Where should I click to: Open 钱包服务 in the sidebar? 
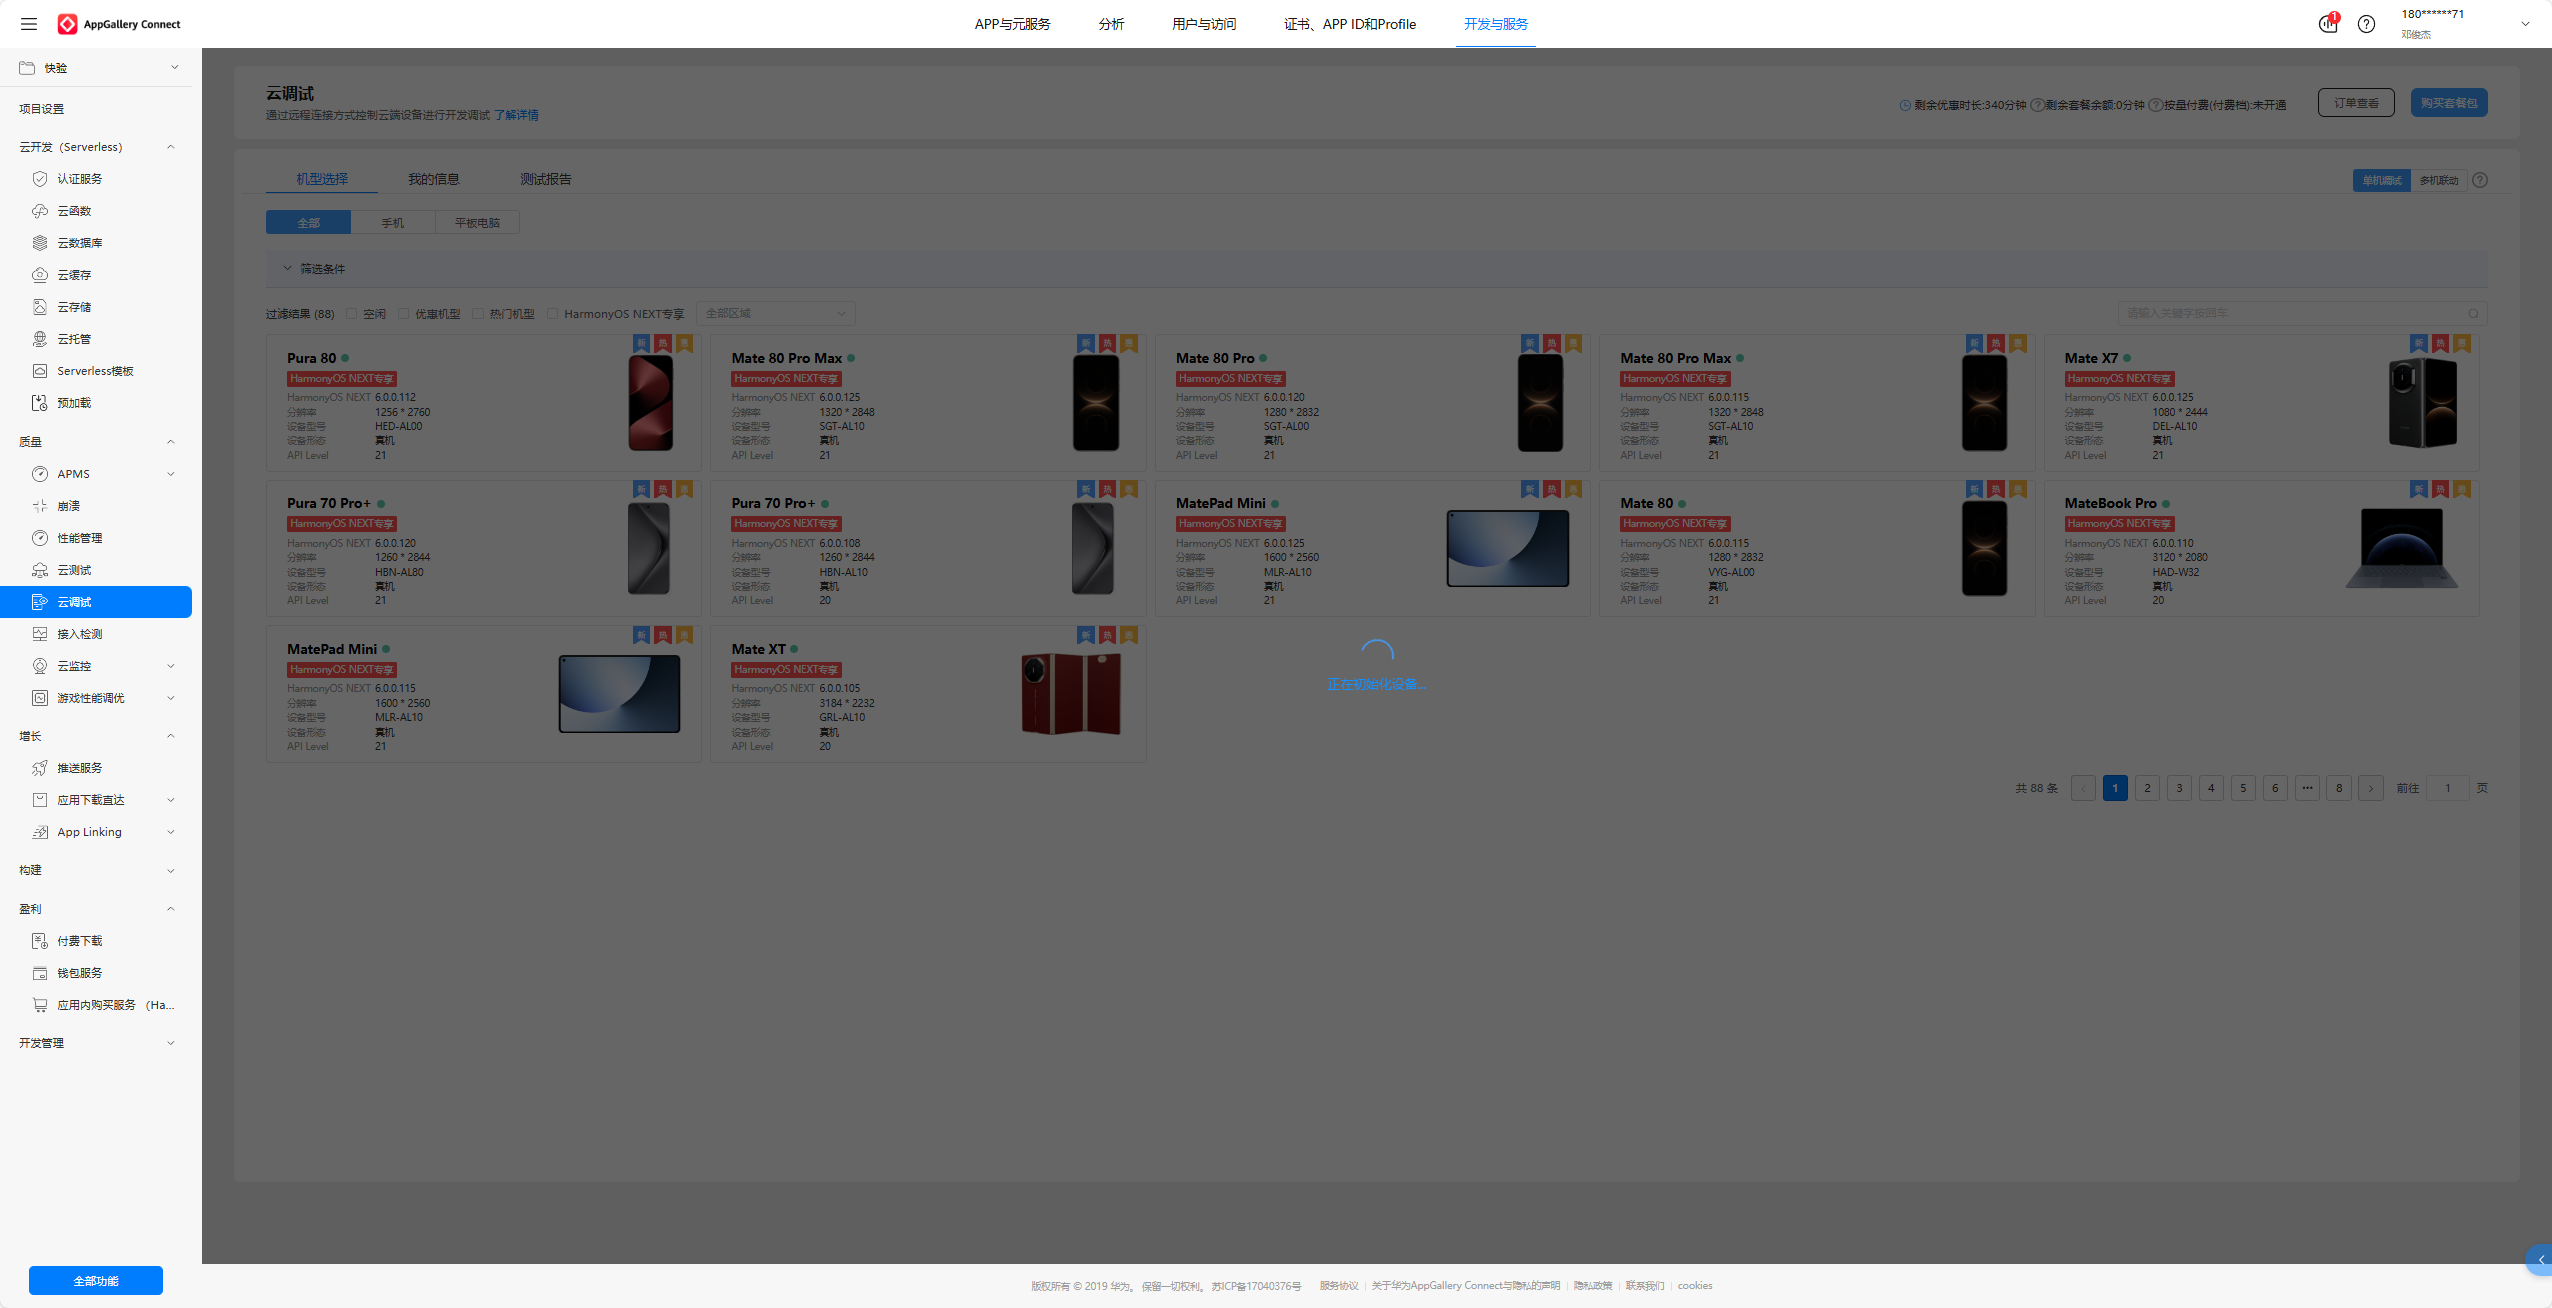tap(79, 973)
